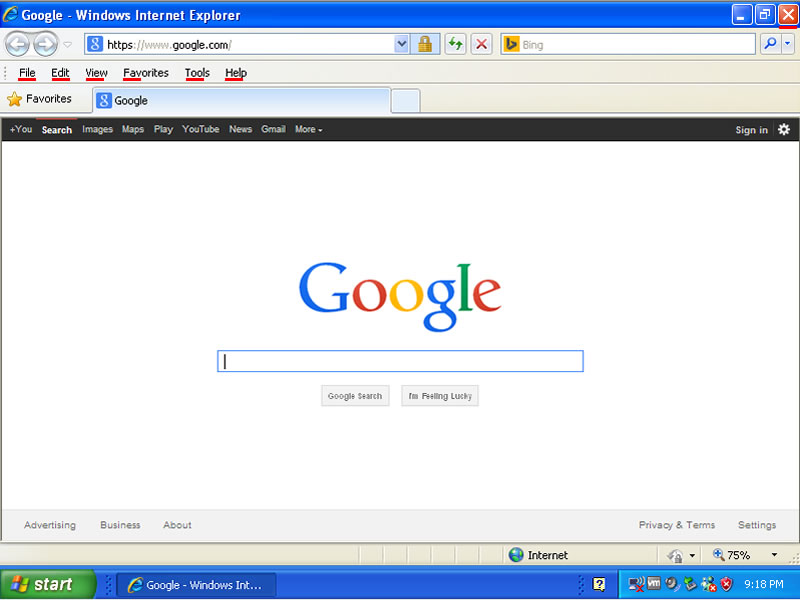Image resolution: width=800 pixels, height=600 pixels.
Task: Click the Google favicon in the address bar
Action: [95, 44]
